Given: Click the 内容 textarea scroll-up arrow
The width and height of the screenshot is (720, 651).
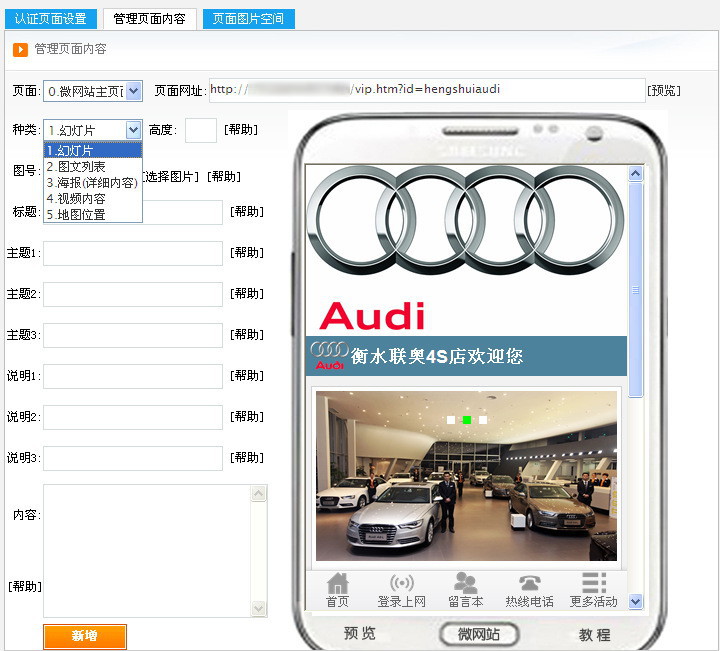Looking at the screenshot, I should pos(259,494).
